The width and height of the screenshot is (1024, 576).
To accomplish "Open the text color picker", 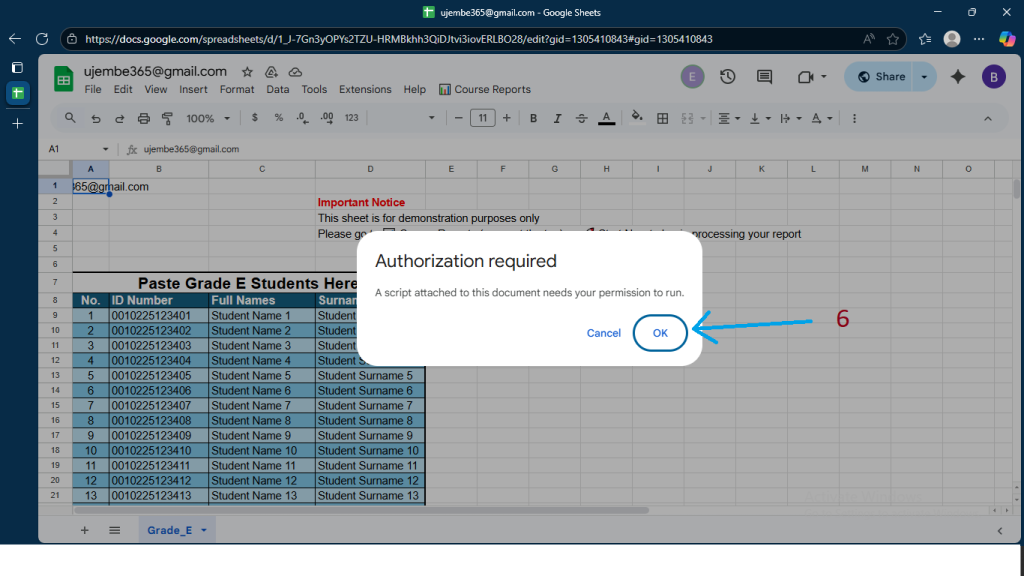I will (x=606, y=118).
